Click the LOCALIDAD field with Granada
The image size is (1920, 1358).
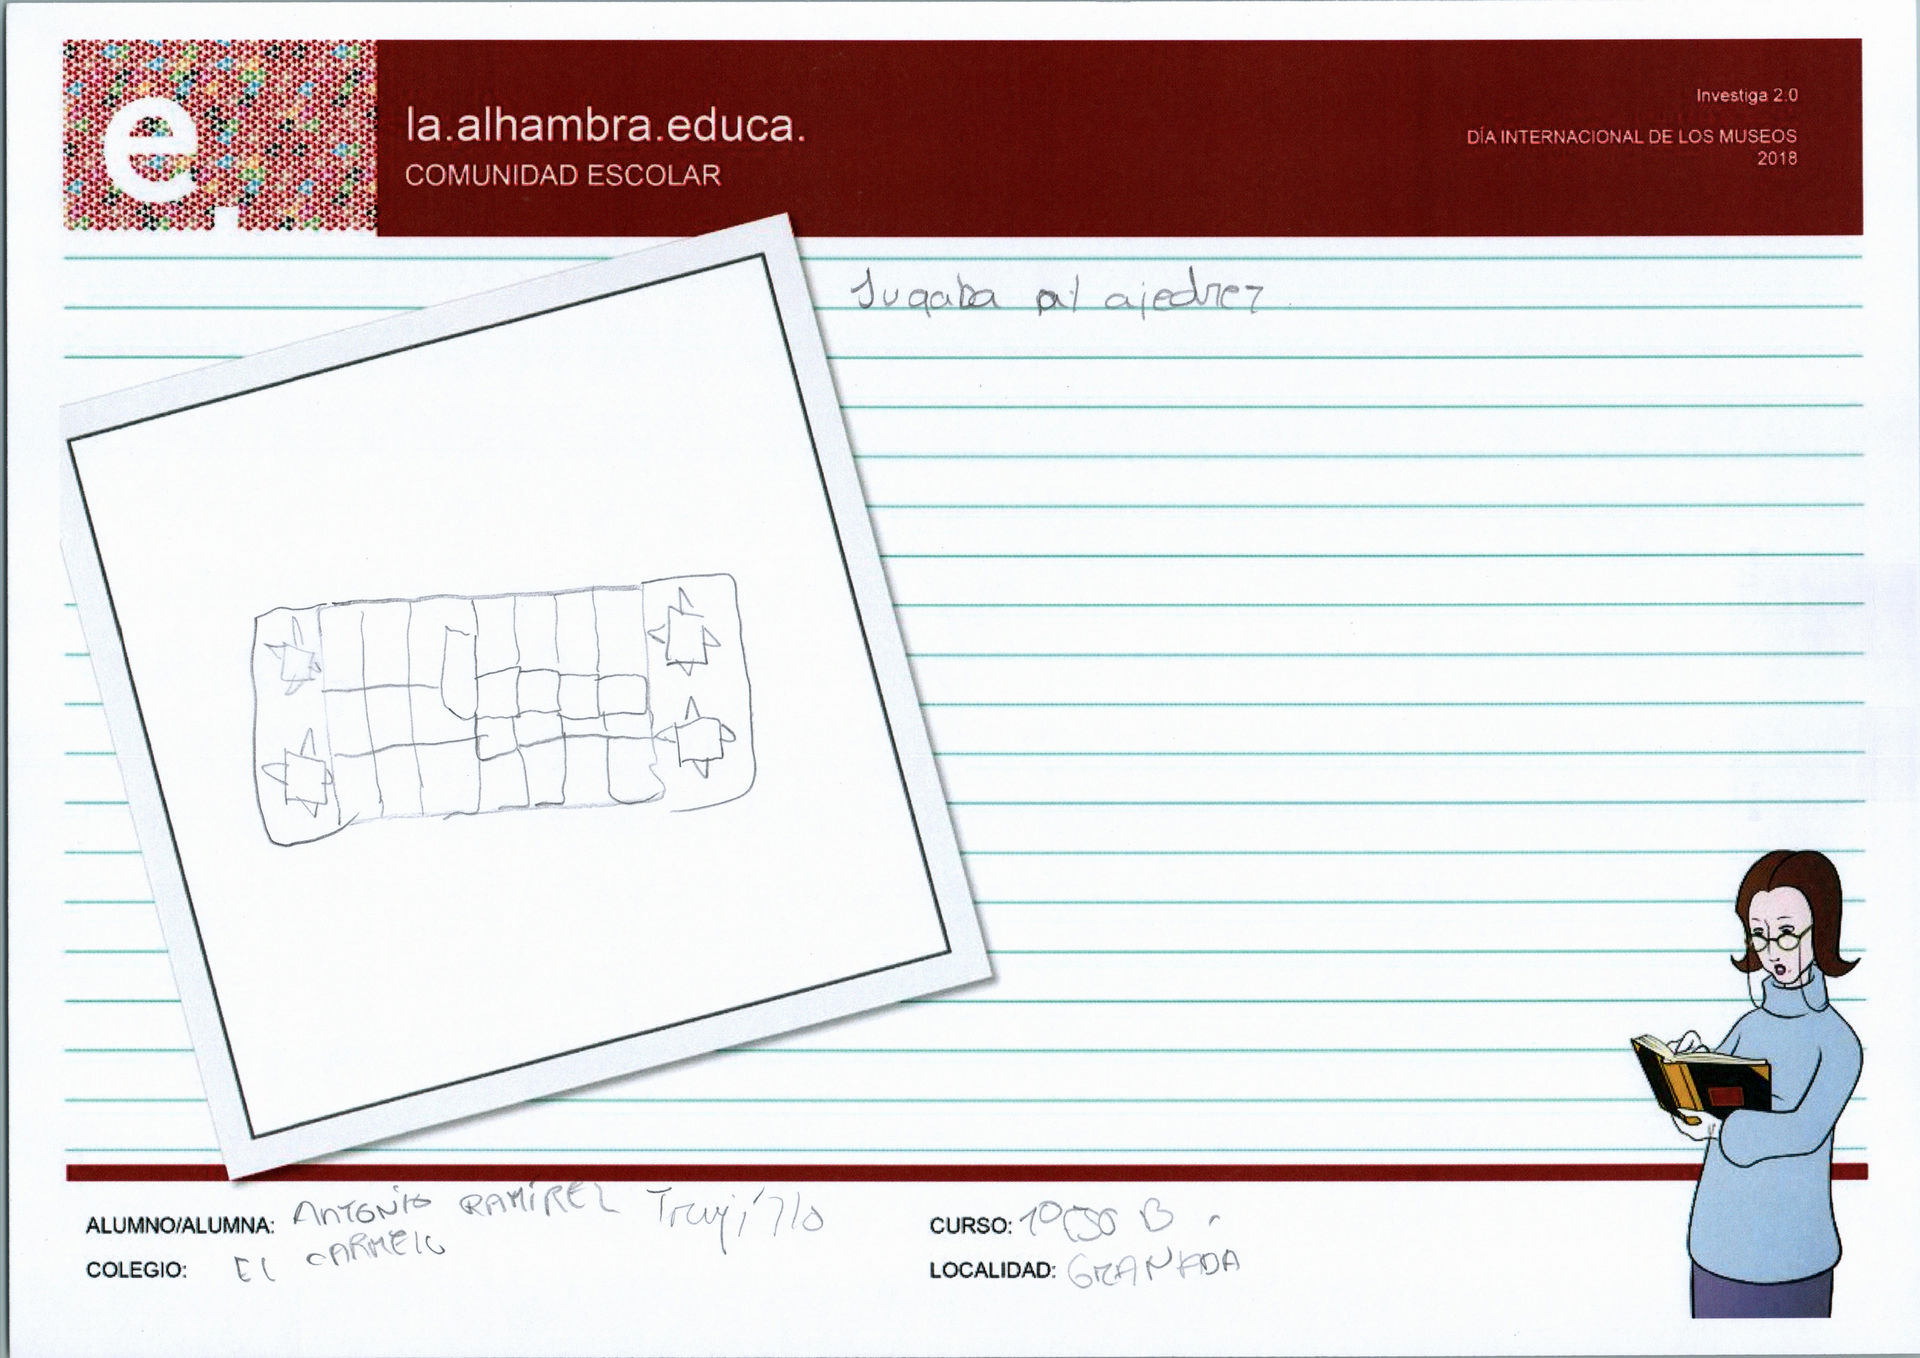pos(1153,1268)
